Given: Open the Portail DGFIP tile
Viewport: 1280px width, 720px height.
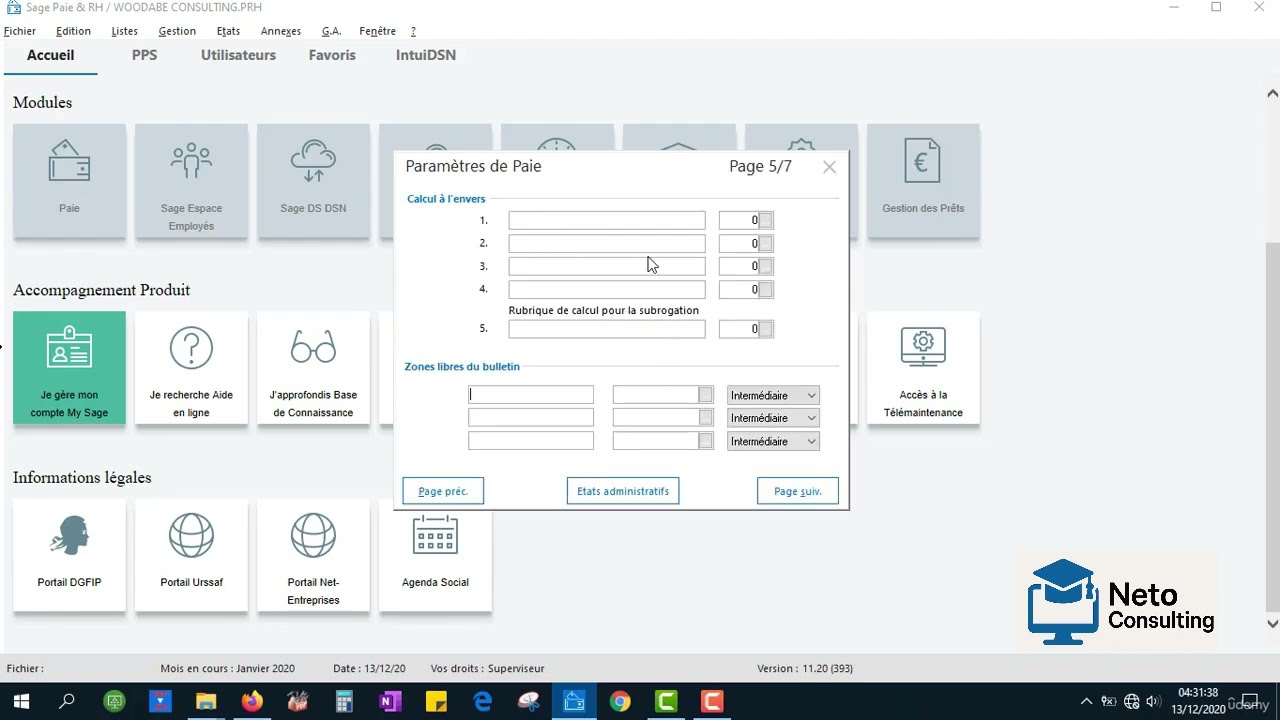Looking at the screenshot, I should [x=69, y=555].
